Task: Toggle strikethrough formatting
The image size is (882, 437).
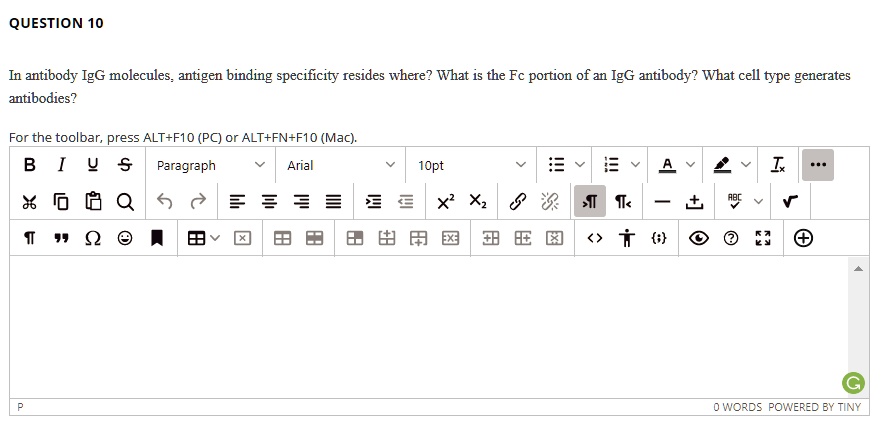Action: (124, 165)
